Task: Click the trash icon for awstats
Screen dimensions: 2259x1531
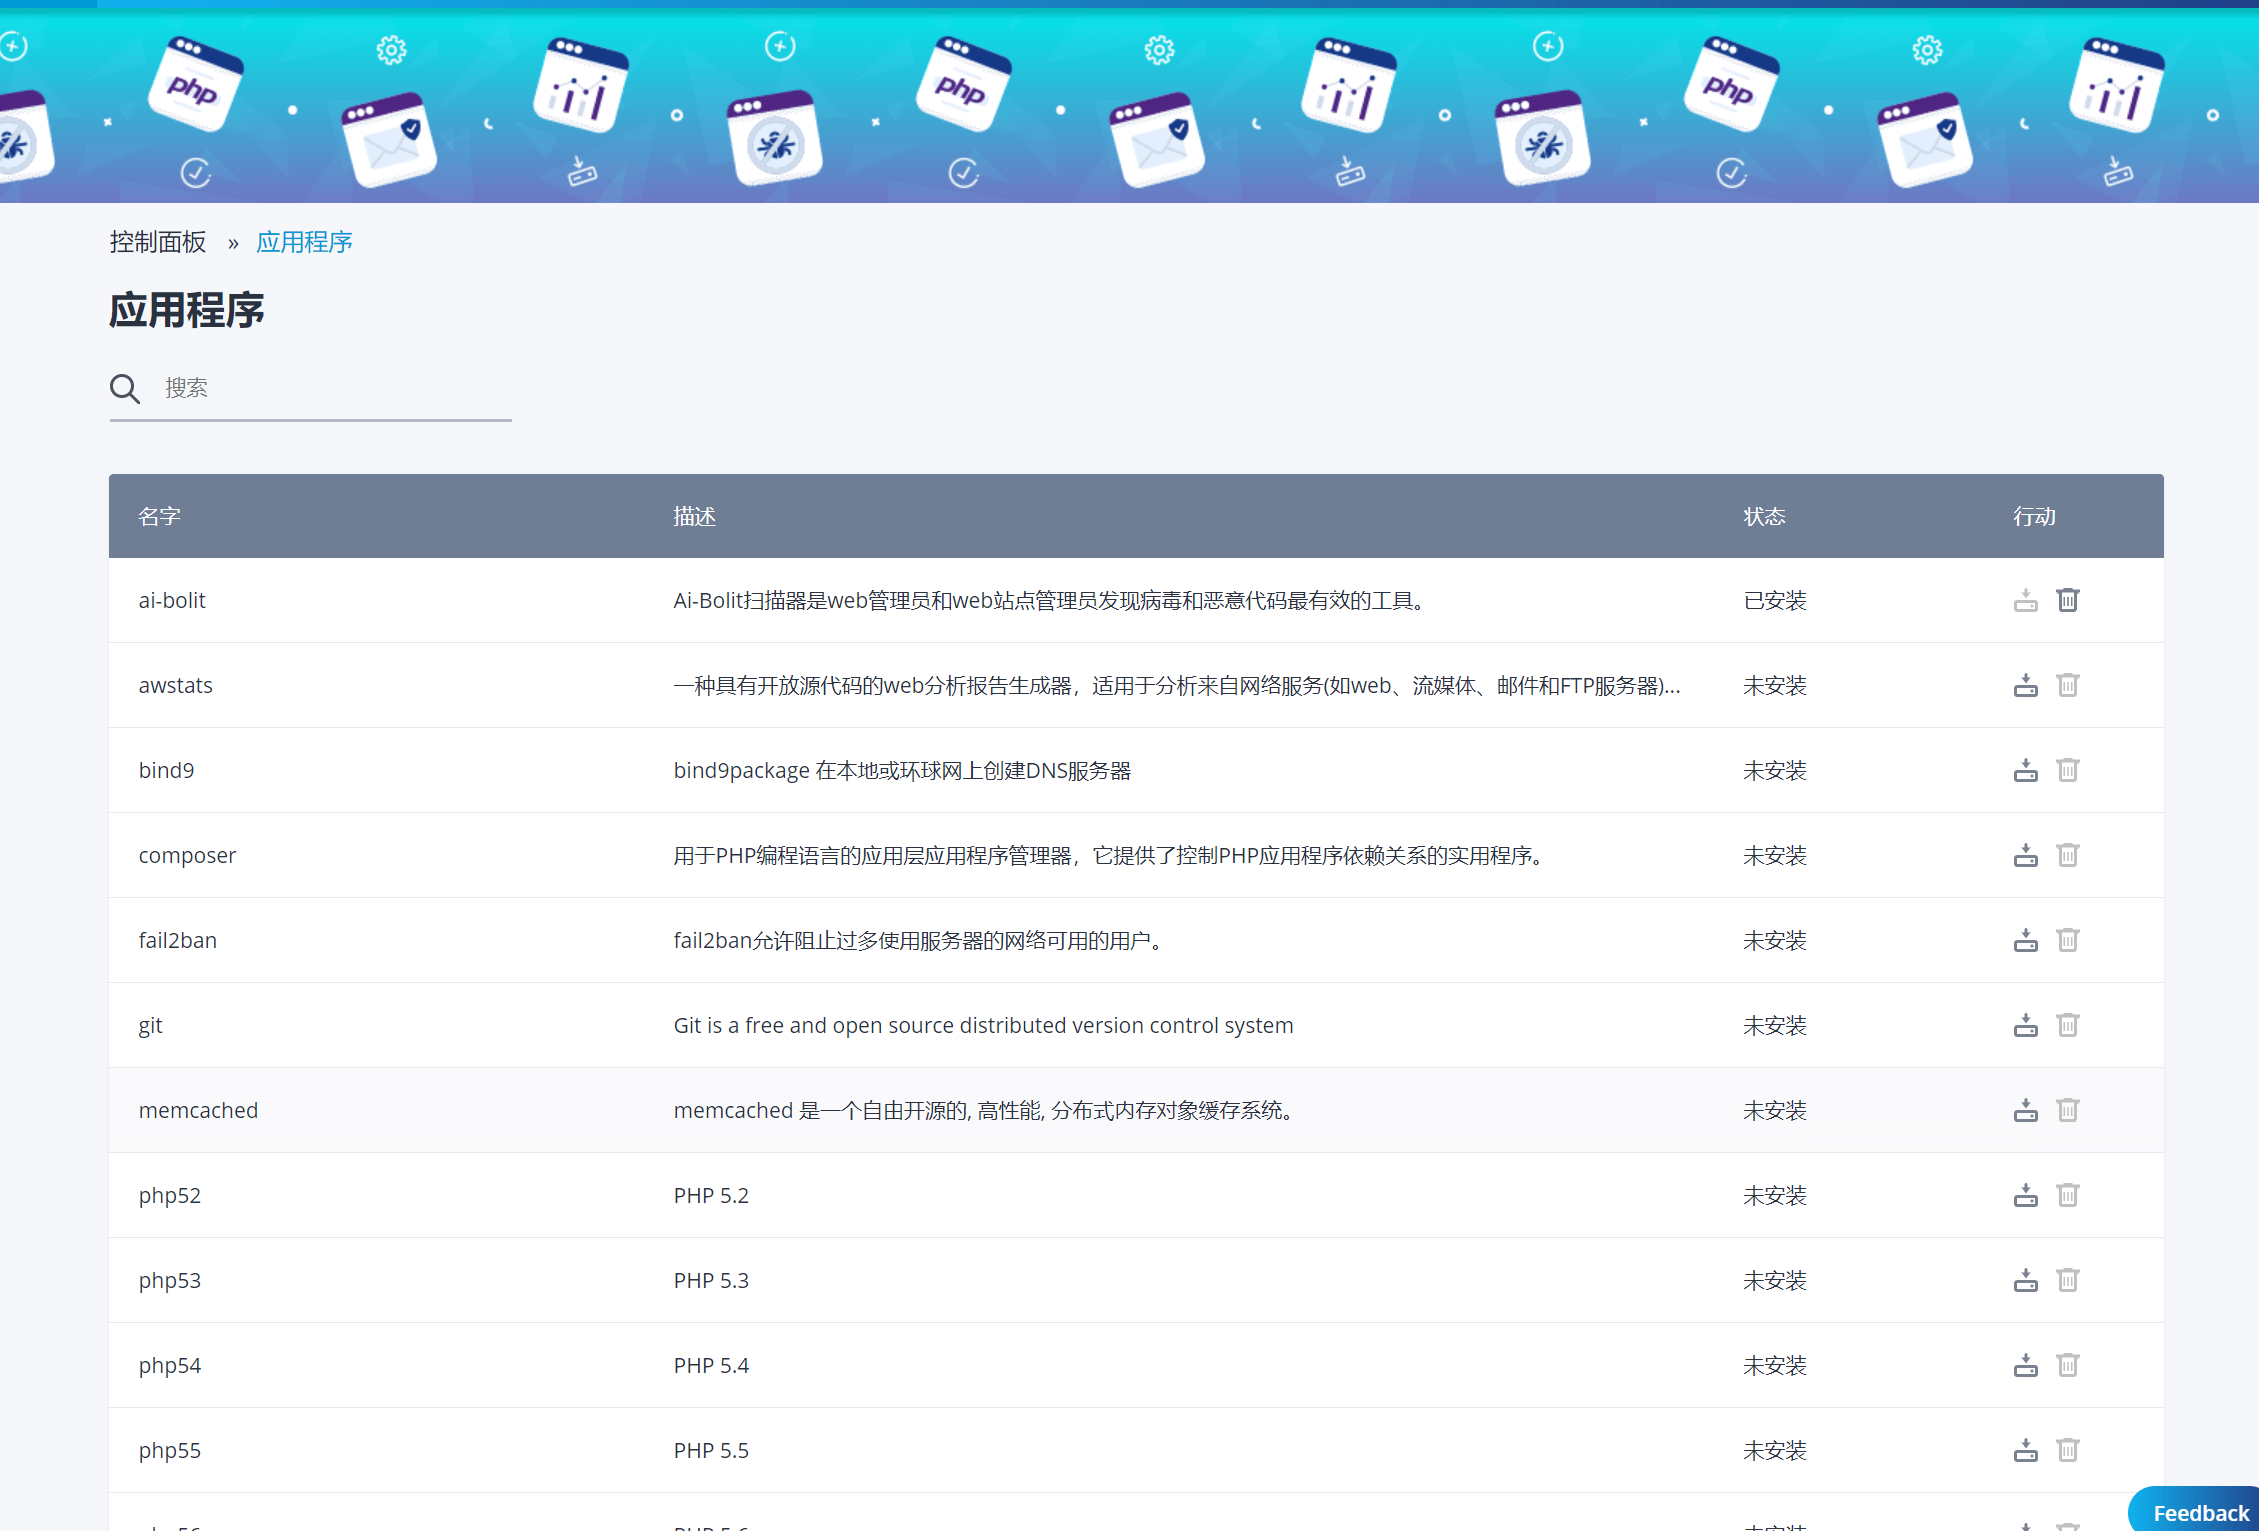Action: tap(2067, 685)
